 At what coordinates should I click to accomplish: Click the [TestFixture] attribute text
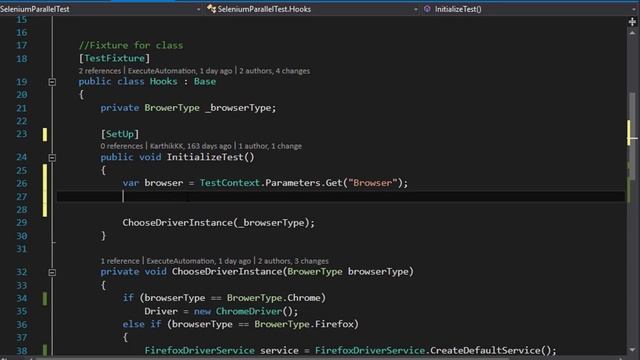pyautogui.click(x=114, y=58)
